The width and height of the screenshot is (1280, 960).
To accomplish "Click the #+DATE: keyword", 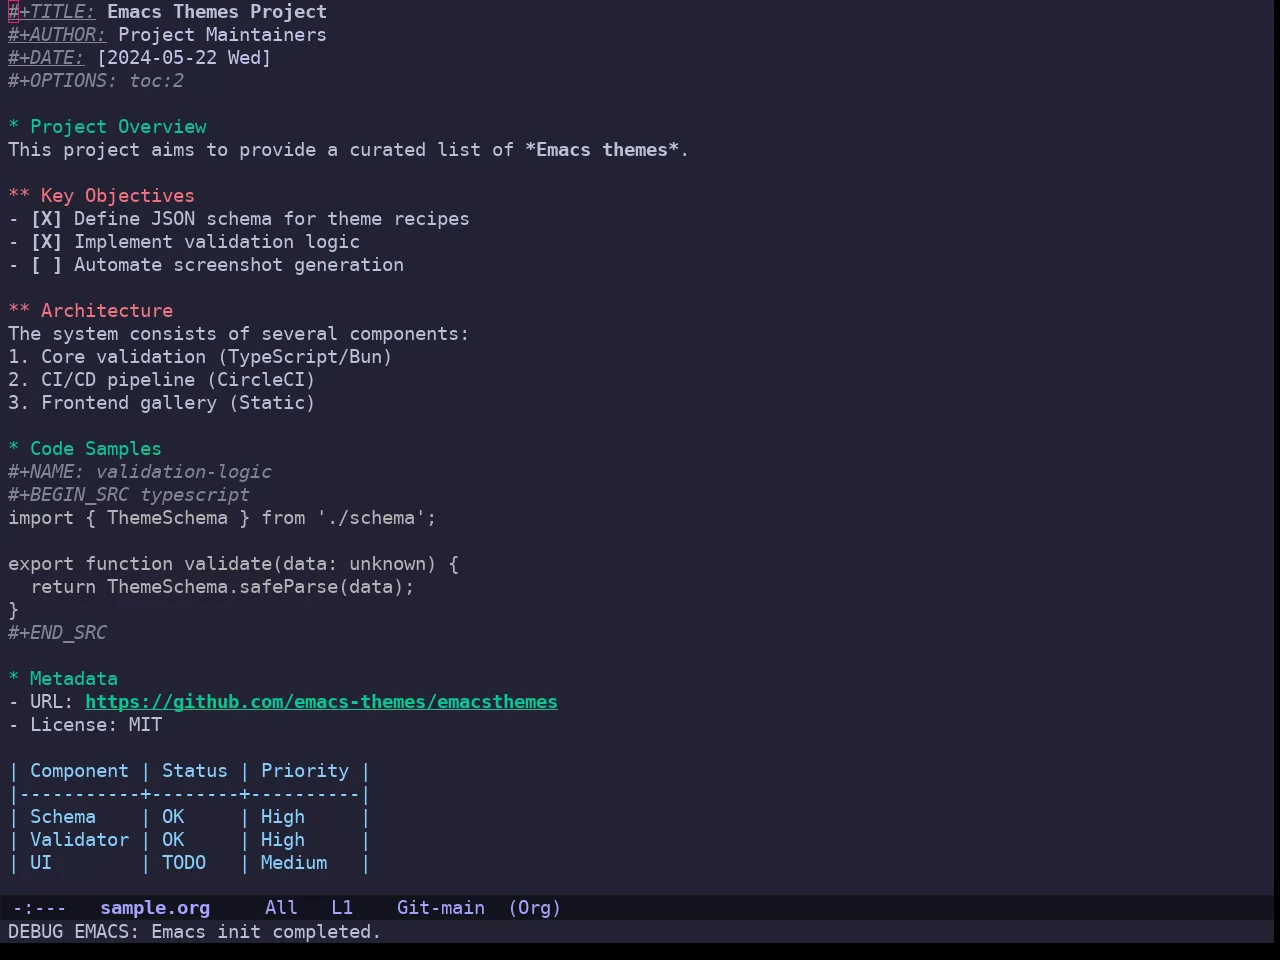I will [x=46, y=58].
